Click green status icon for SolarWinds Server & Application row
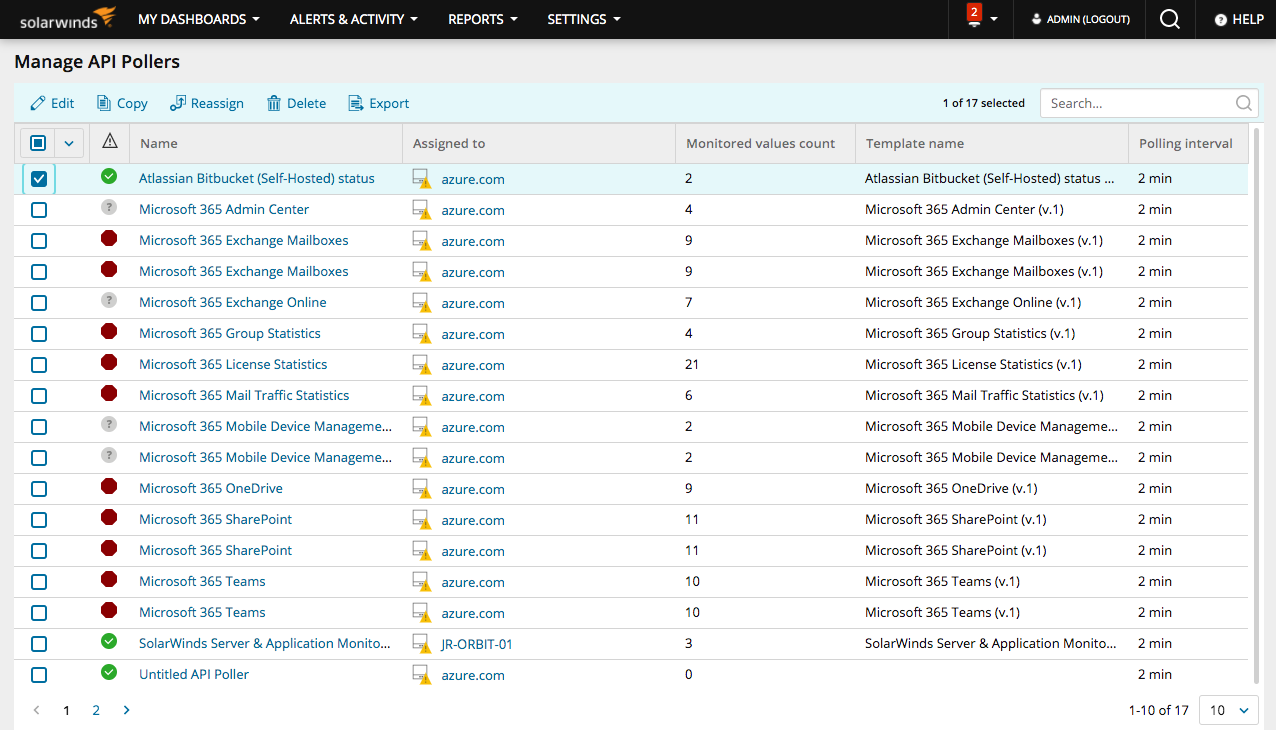The width and height of the screenshot is (1276, 730). point(109,641)
